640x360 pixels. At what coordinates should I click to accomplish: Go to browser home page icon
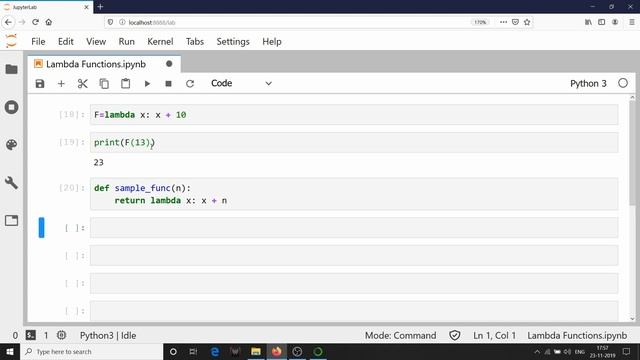coord(49,22)
